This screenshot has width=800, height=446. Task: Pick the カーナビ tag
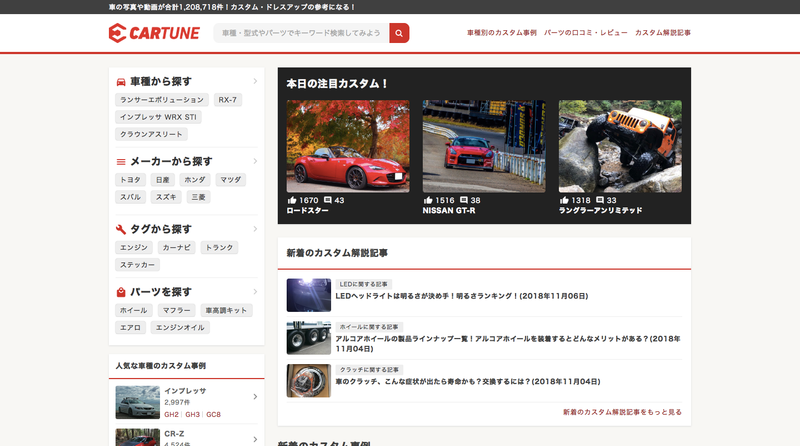(x=177, y=247)
